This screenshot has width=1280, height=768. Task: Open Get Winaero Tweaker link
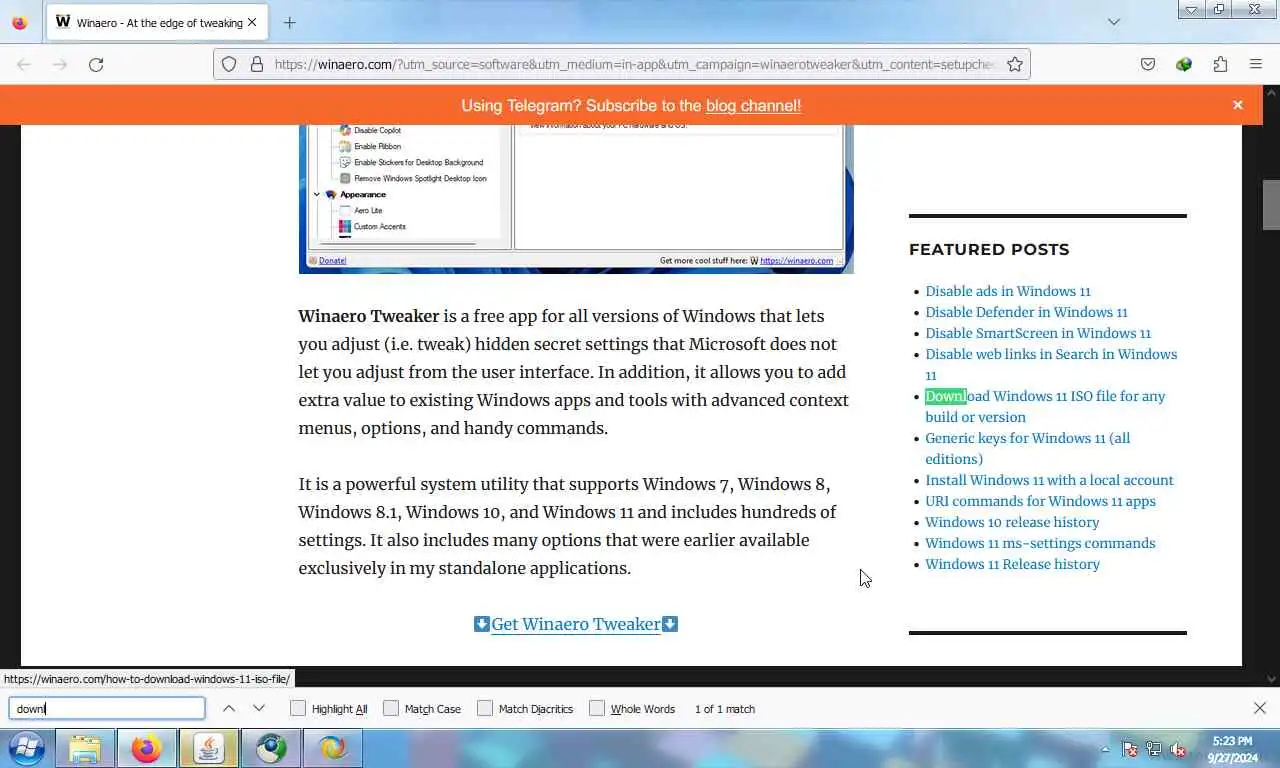(576, 624)
